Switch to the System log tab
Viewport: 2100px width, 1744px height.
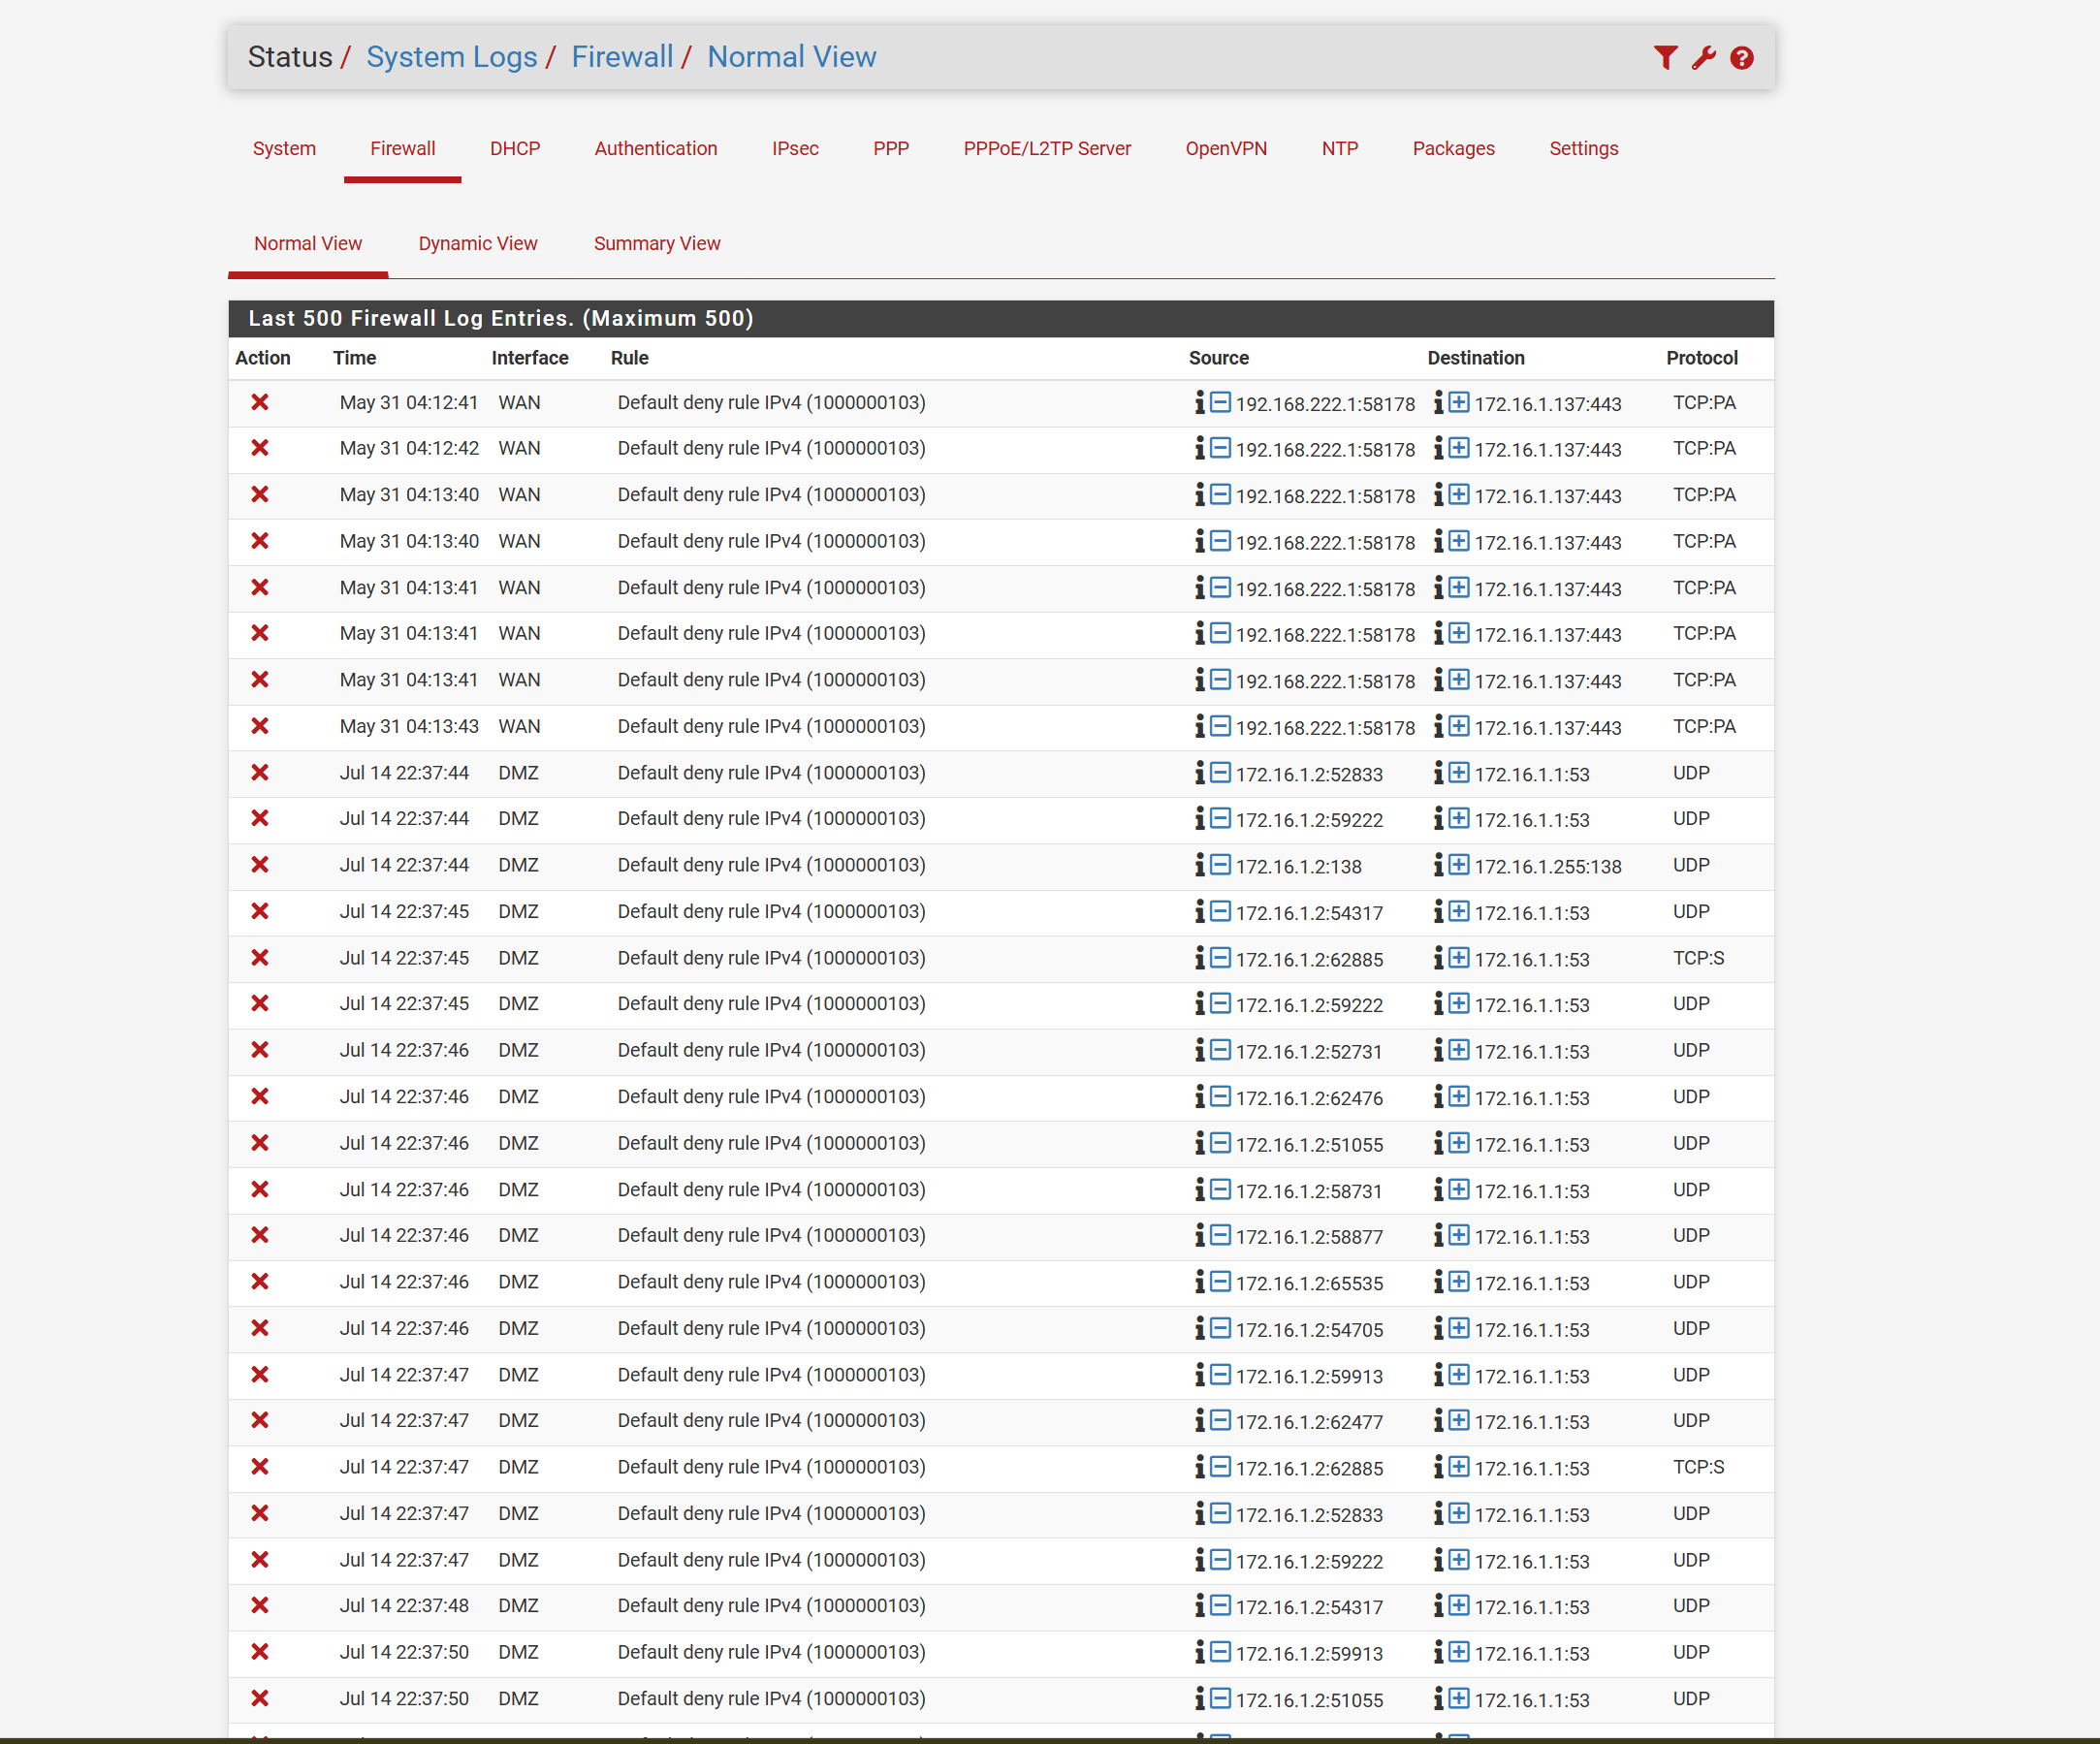pyautogui.click(x=284, y=148)
